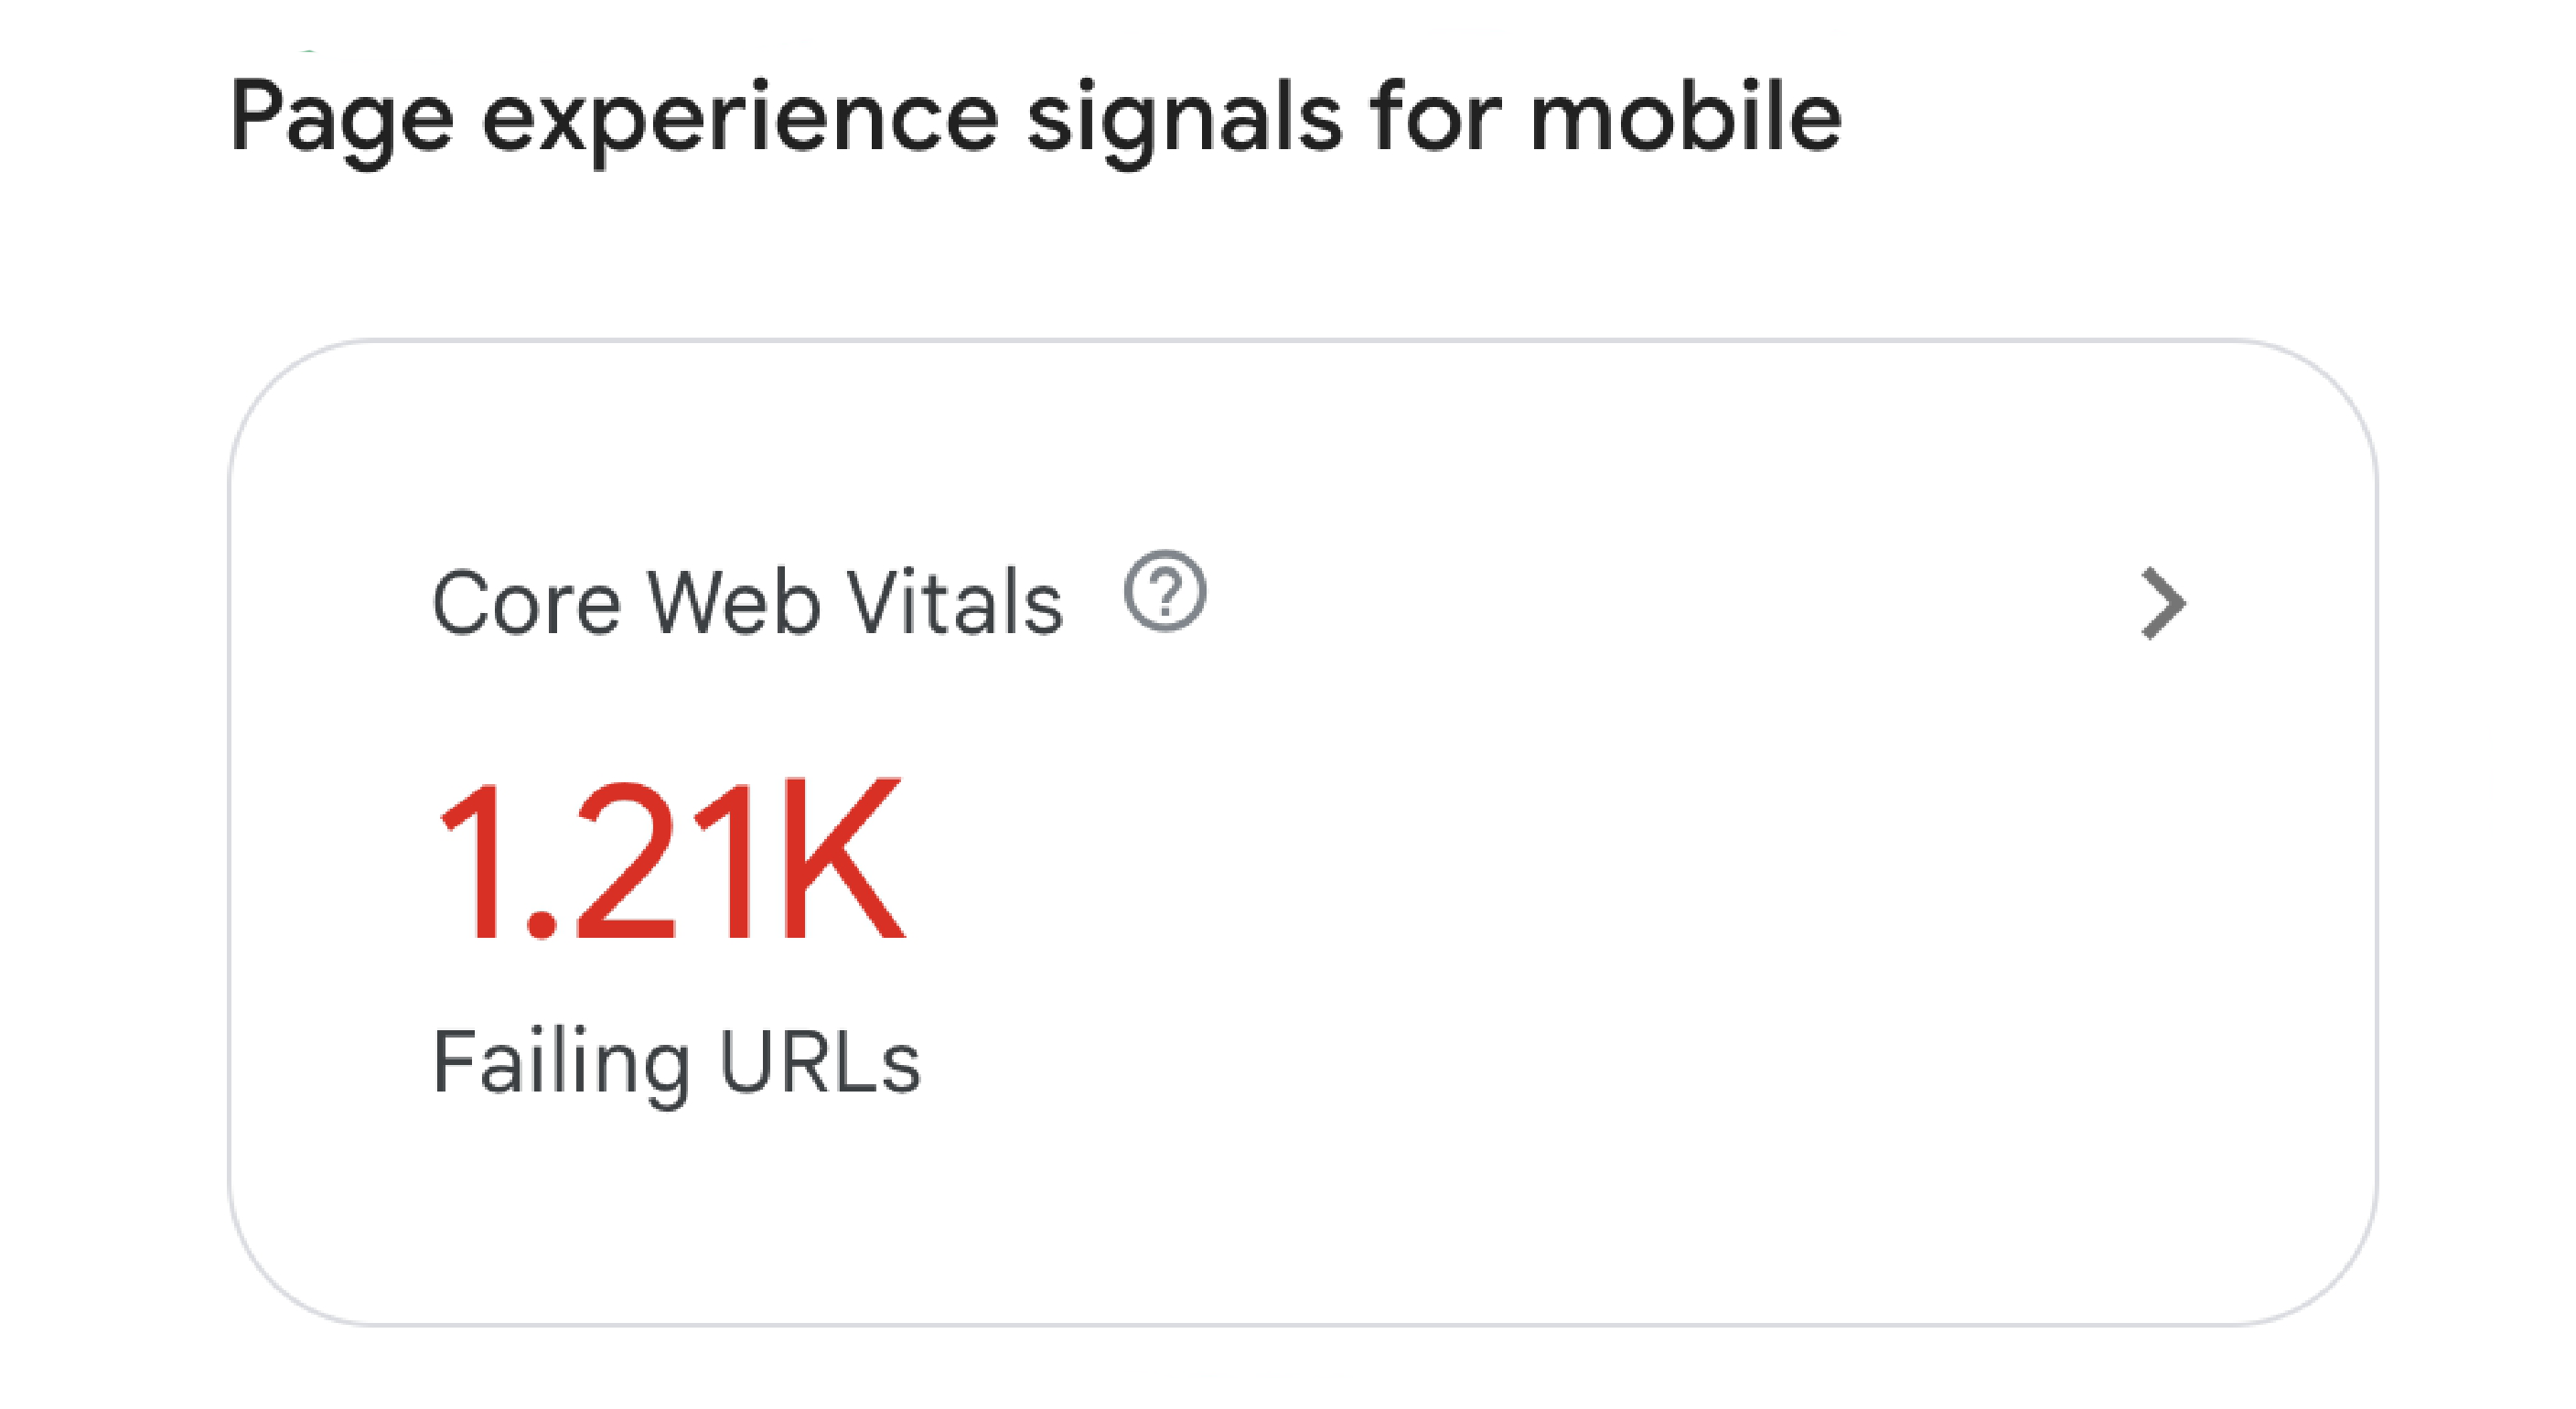Image resolution: width=2576 pixels, height=1409 pixels.
Task: Click the help icon beside Core Web Vitals
Action: coord(1165,591)
